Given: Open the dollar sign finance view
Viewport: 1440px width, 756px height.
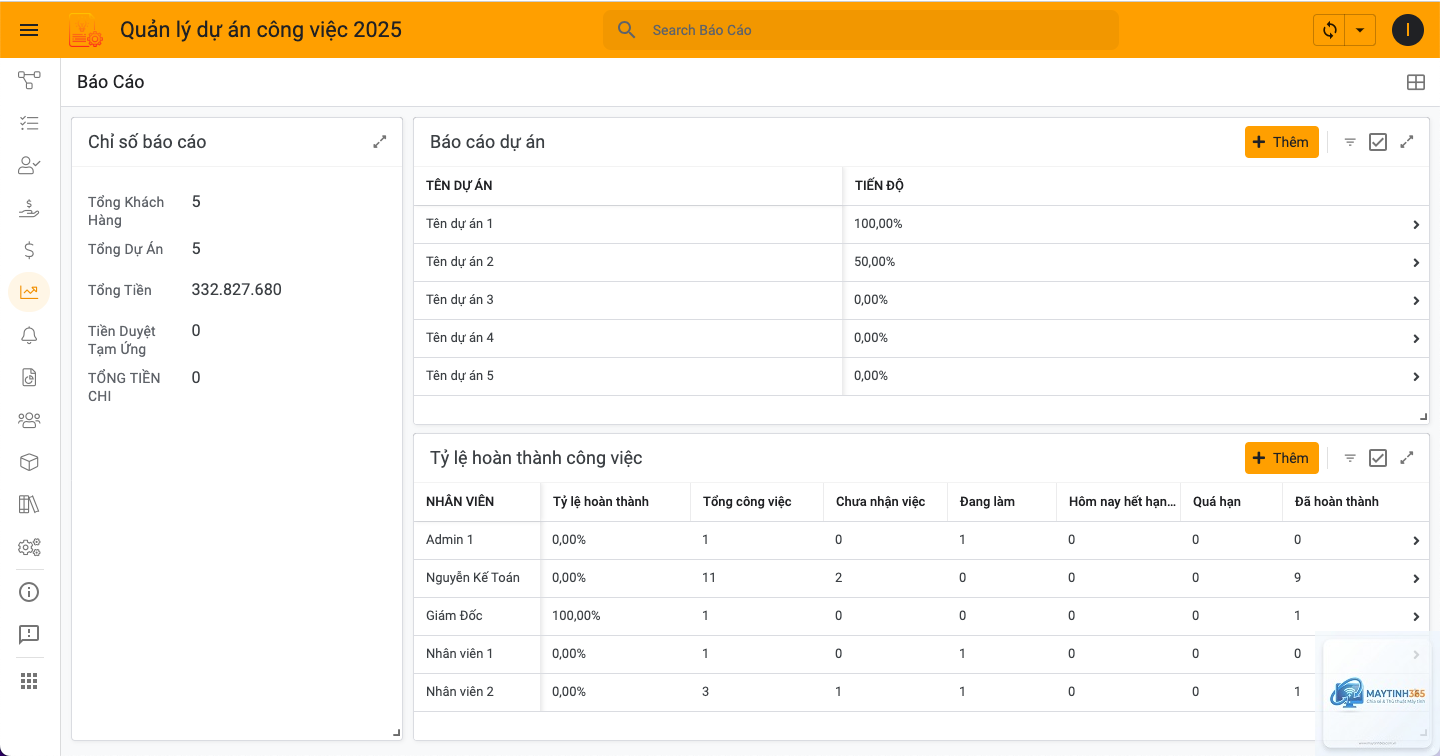Looking at the screenshot, I should coord(29,250).
